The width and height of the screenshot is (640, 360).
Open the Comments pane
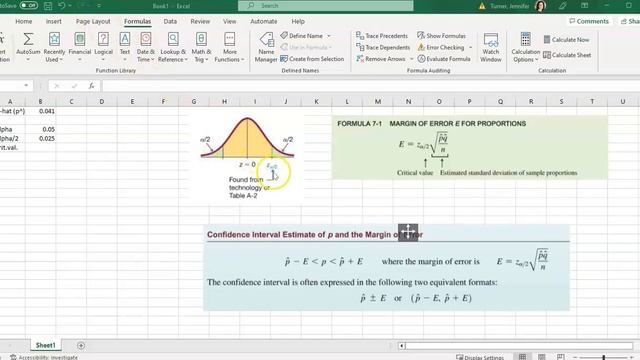[x=589, y=21]
